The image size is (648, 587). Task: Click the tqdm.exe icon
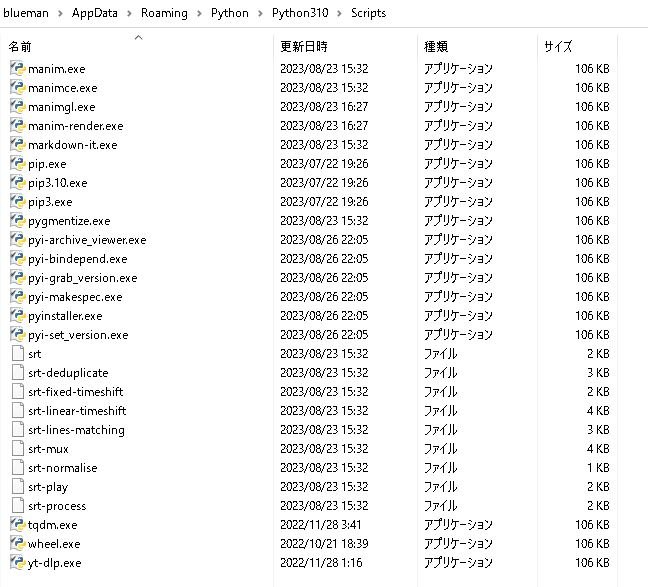click(x=18, y=525)
